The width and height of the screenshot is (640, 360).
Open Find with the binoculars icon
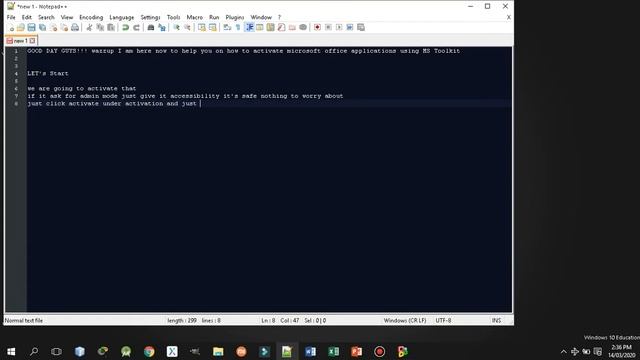(x=151, y=27)
